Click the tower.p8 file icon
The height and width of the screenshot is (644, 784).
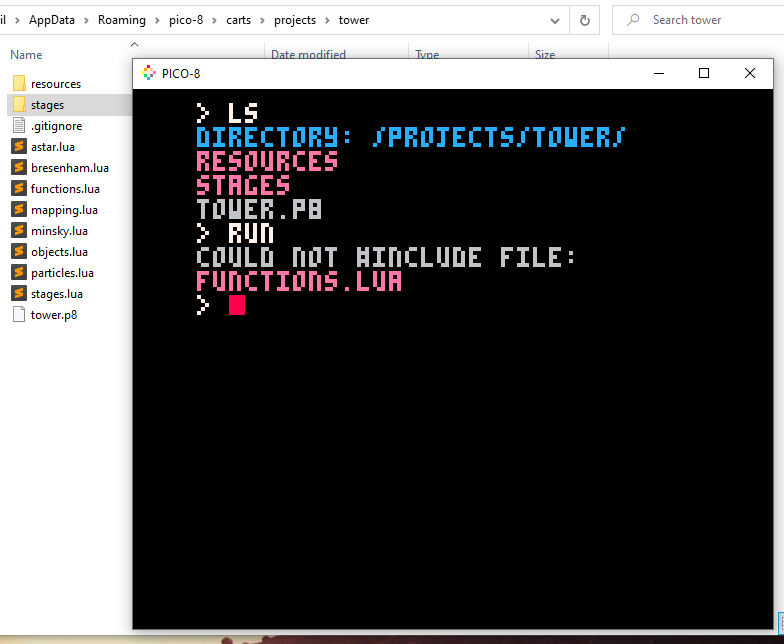tap(19, 314)
